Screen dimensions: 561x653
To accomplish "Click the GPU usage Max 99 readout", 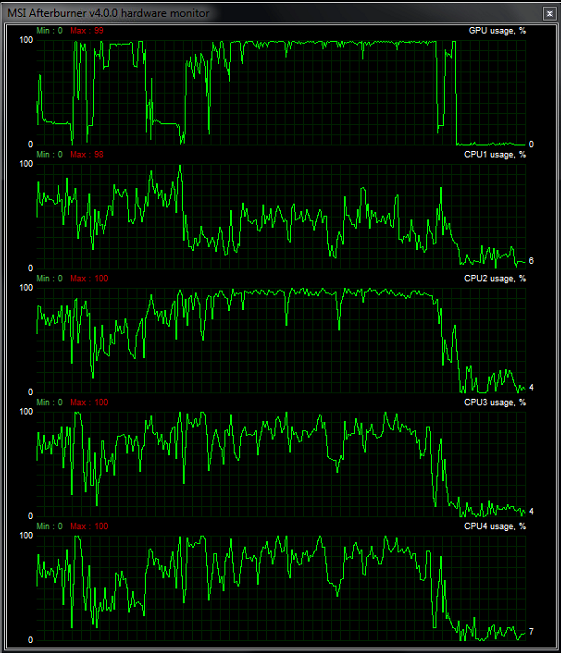I will [87, 31].
